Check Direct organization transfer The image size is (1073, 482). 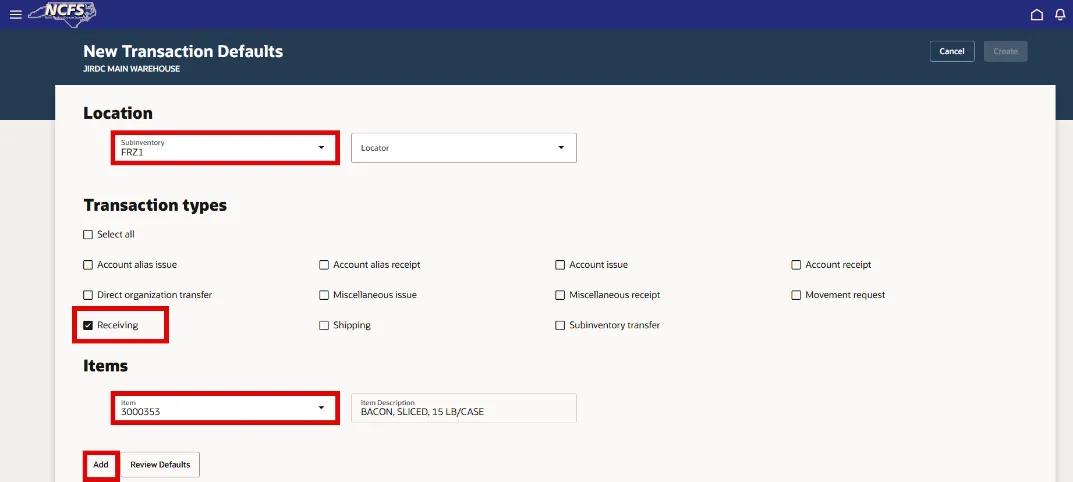88,295
